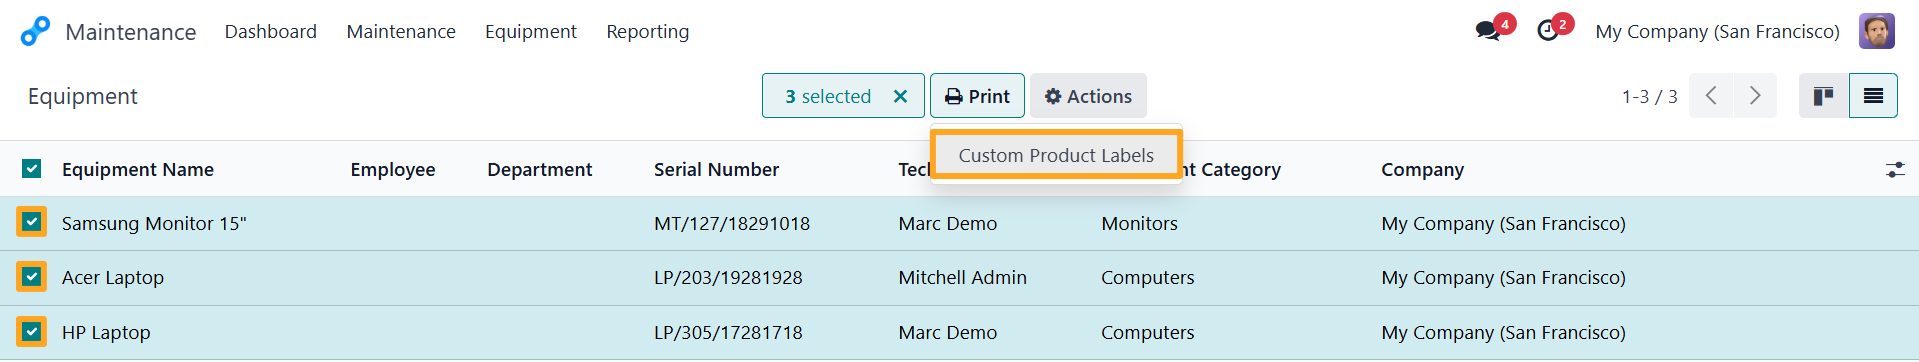
Task: Open the Actions dropdown button
Action: (x=1088, y=96)
